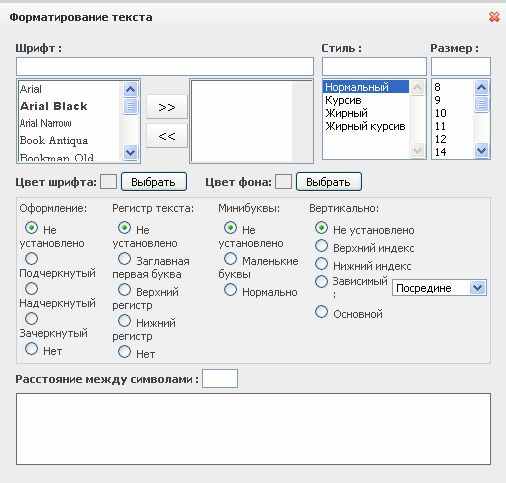Select Arial Black in the font list
Image resolution: width=506 pixels, height=483 pixels.
54,106
